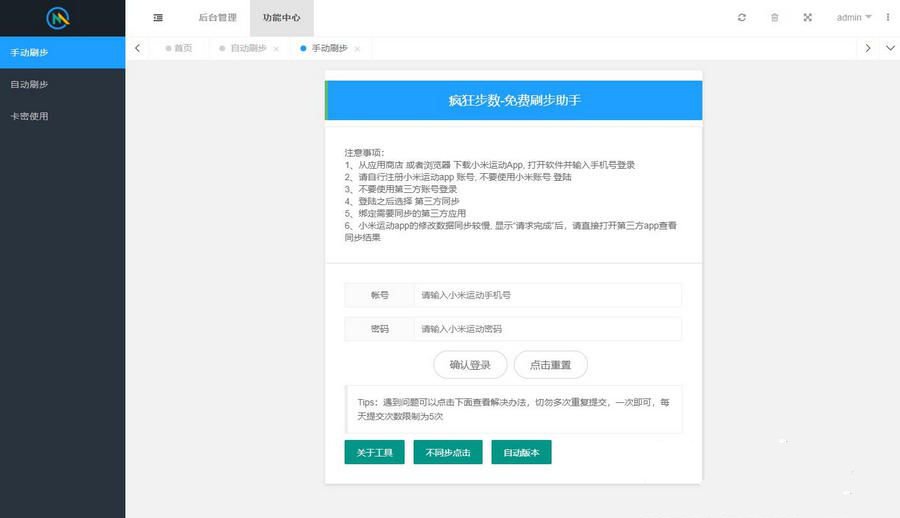The image size is (900, 518).
Task: Open the 后台管理 top menu
Action: pos(218,18)
